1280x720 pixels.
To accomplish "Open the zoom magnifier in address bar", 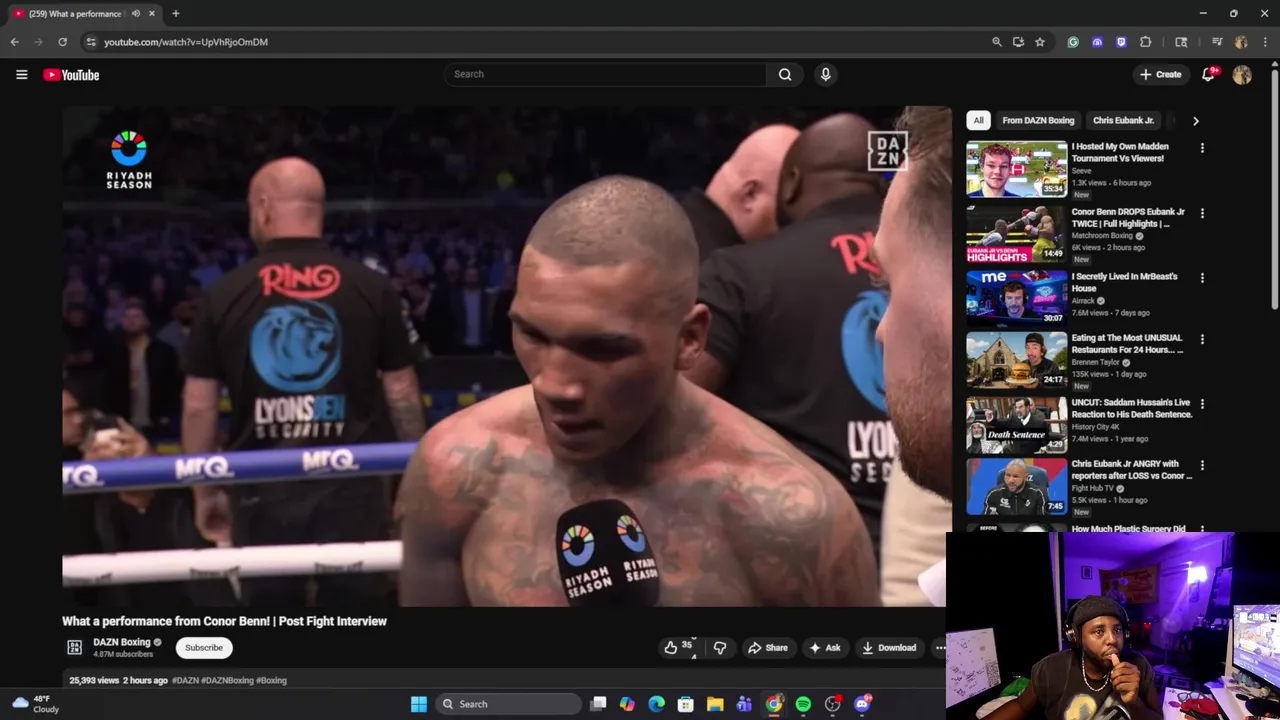I will point(996,42).
